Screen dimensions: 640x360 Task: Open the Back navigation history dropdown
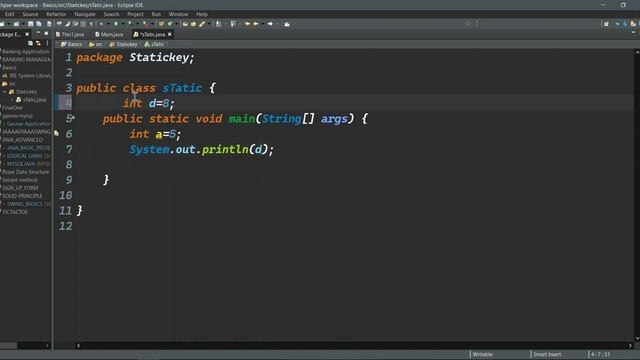(x=262, y=24)
